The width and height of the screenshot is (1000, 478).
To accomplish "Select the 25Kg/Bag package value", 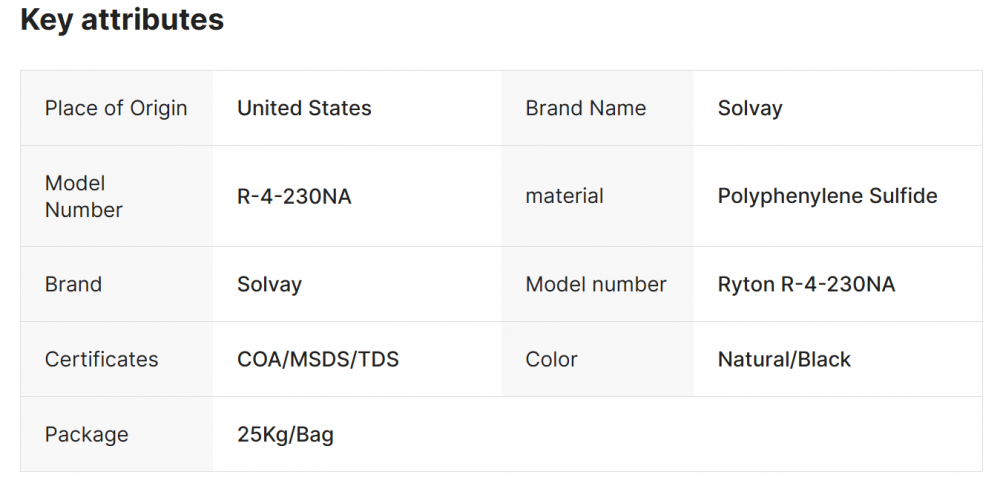I will coord(285,434).
